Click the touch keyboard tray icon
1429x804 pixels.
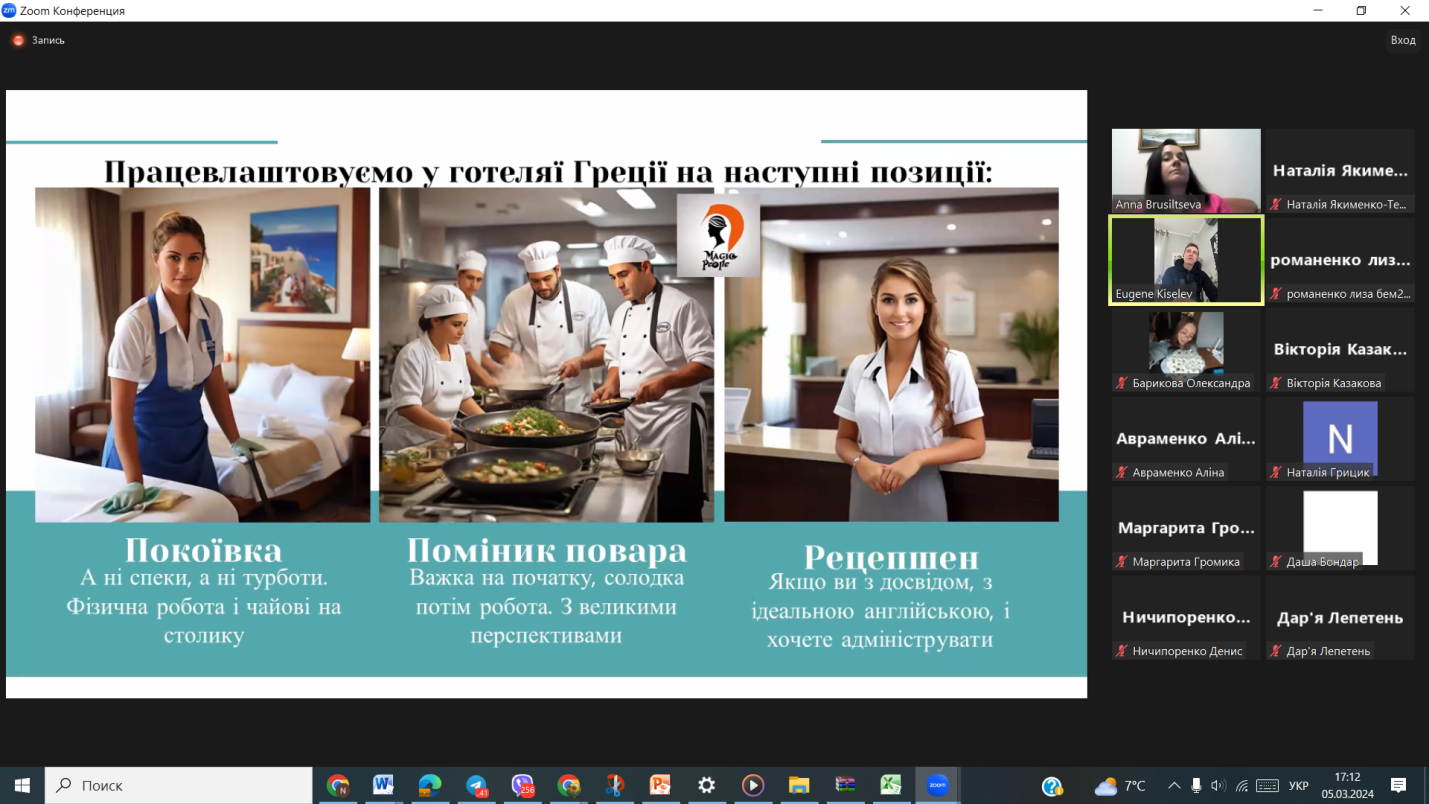(x=1267, y=786)
